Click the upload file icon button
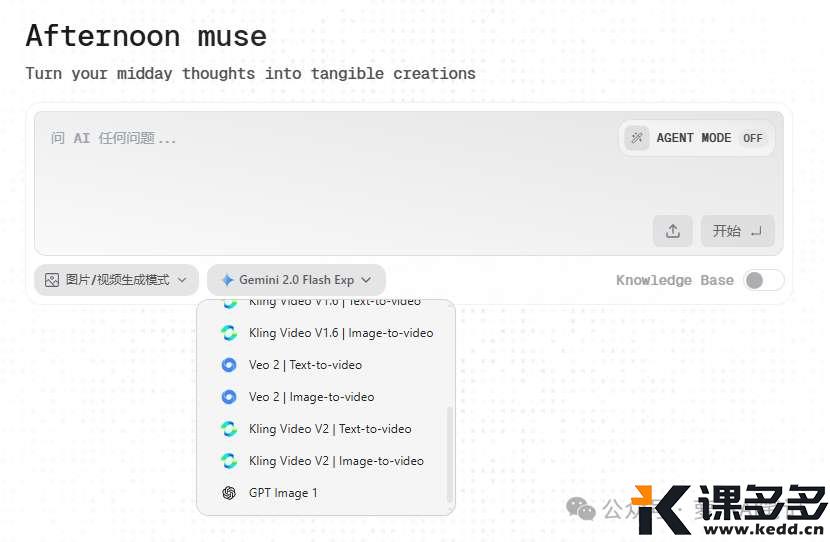 672,231
